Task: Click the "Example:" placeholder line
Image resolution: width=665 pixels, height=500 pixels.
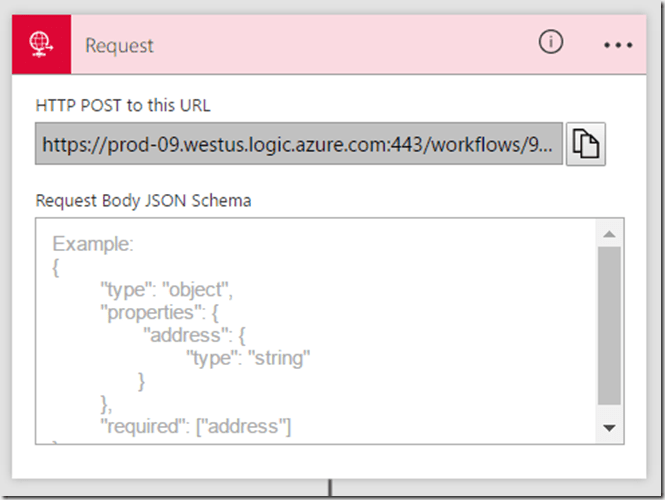Action: click(93, 244)
